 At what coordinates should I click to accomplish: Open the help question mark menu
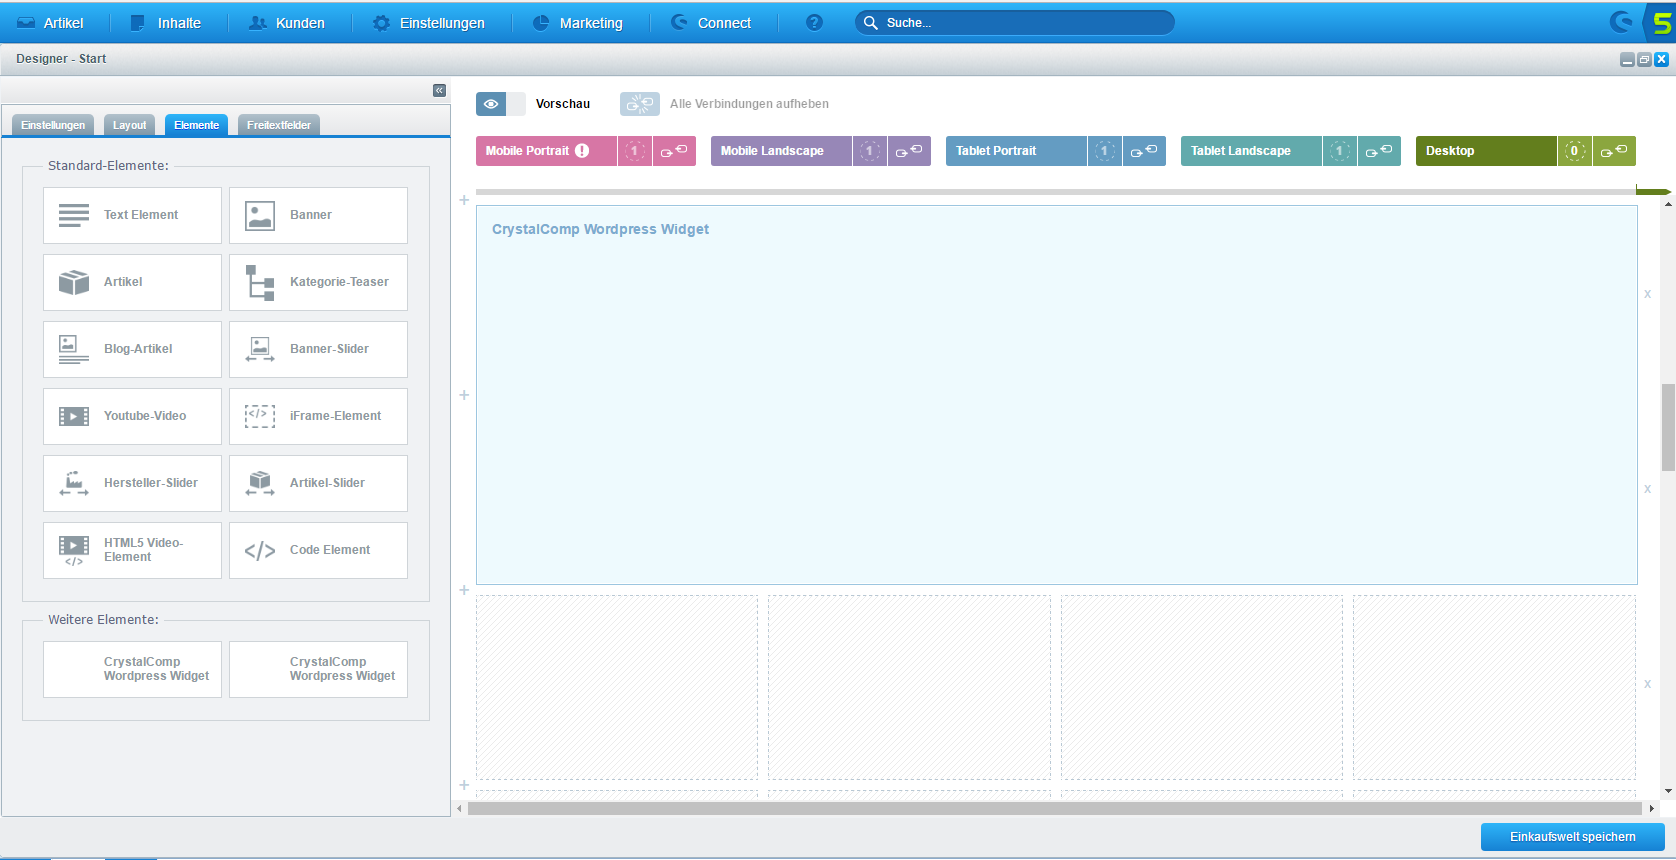point(814,22)
